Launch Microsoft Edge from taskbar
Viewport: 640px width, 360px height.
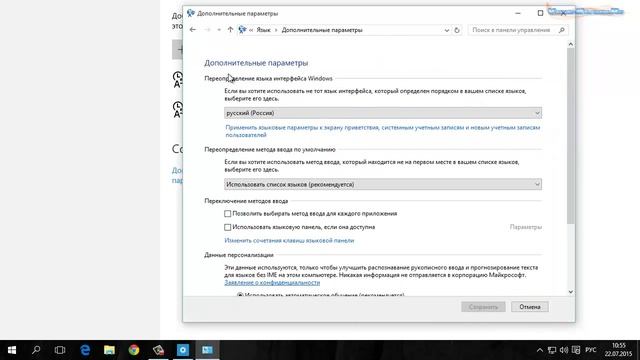click(x=85, y=350)
